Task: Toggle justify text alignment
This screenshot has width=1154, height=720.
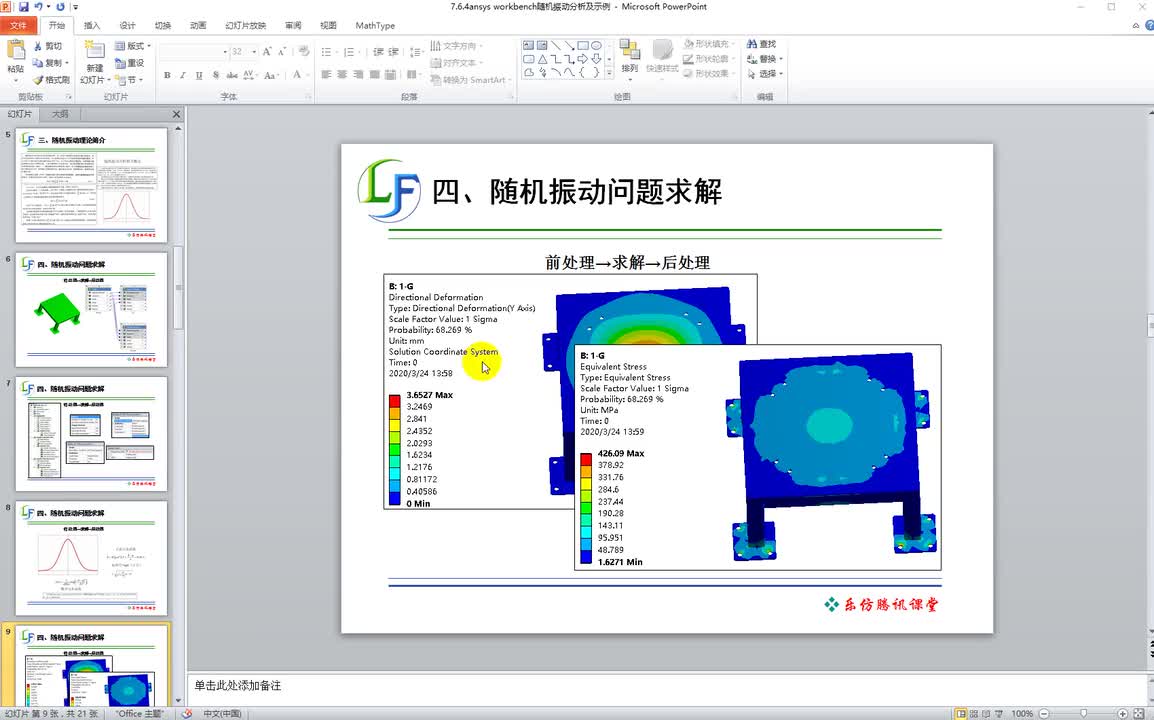Action: [x=375, y=74]
